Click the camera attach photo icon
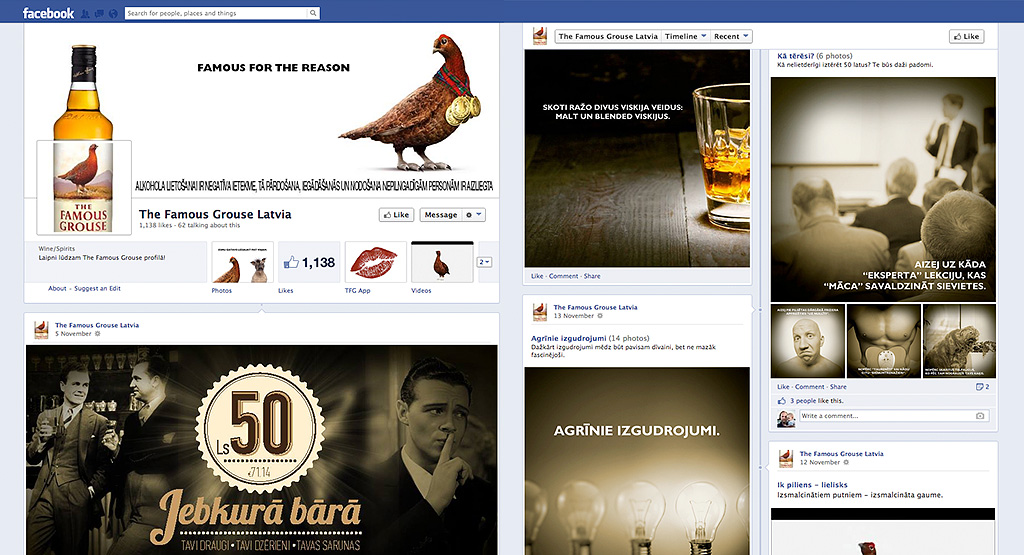This screenshot has height=555, width=1024. pos(980,416)
